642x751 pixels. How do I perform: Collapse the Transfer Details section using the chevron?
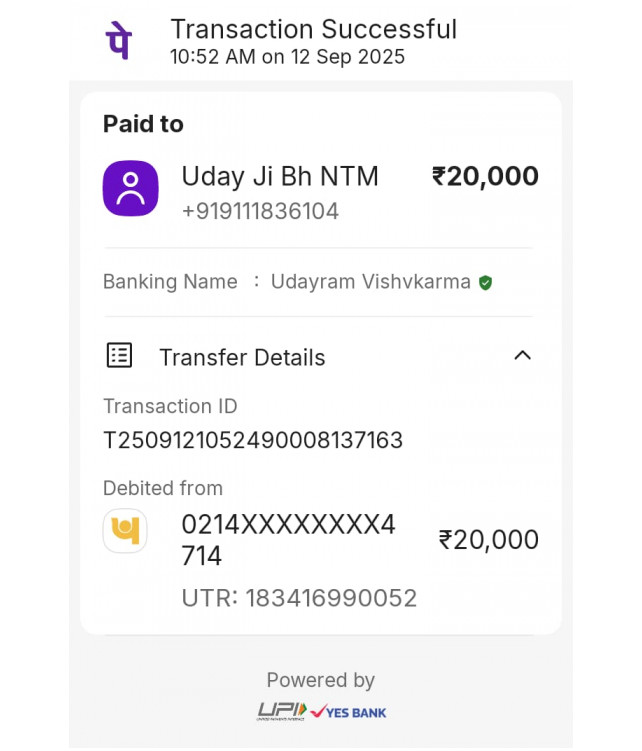[x=522, y=356]
